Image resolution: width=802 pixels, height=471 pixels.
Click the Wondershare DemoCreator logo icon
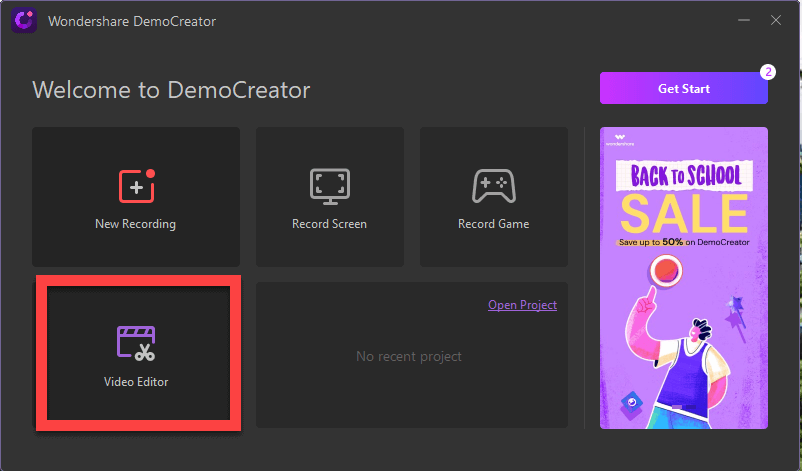[x=24, y=20]
